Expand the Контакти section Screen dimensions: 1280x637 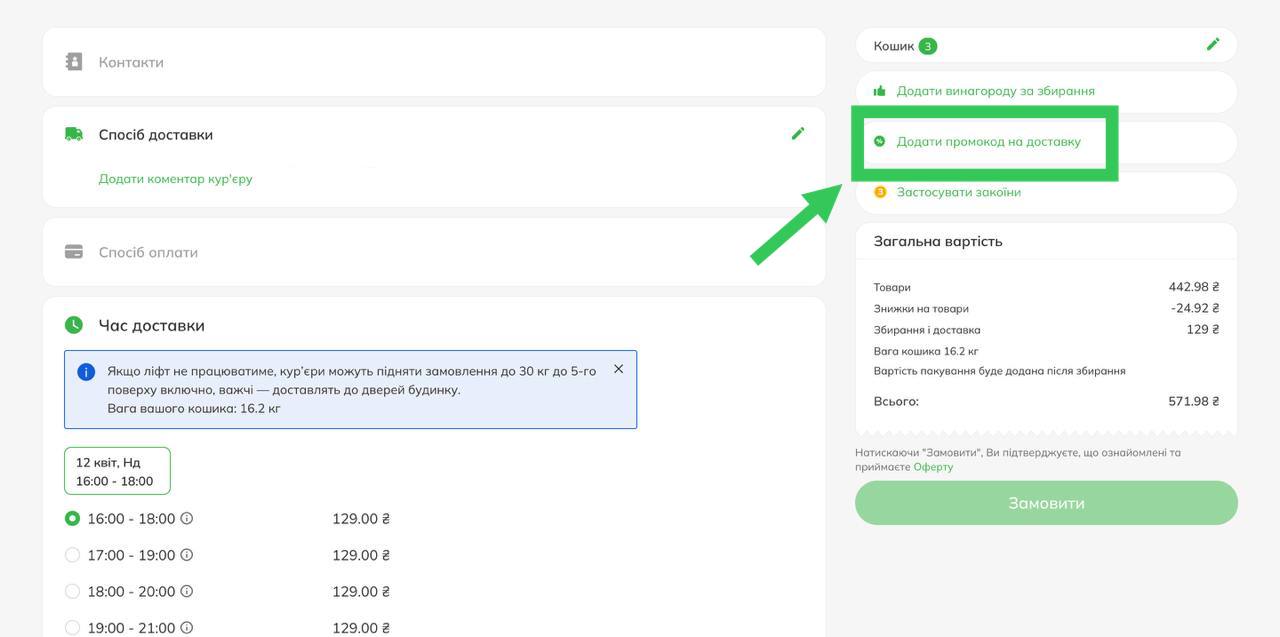coord(131,62)
